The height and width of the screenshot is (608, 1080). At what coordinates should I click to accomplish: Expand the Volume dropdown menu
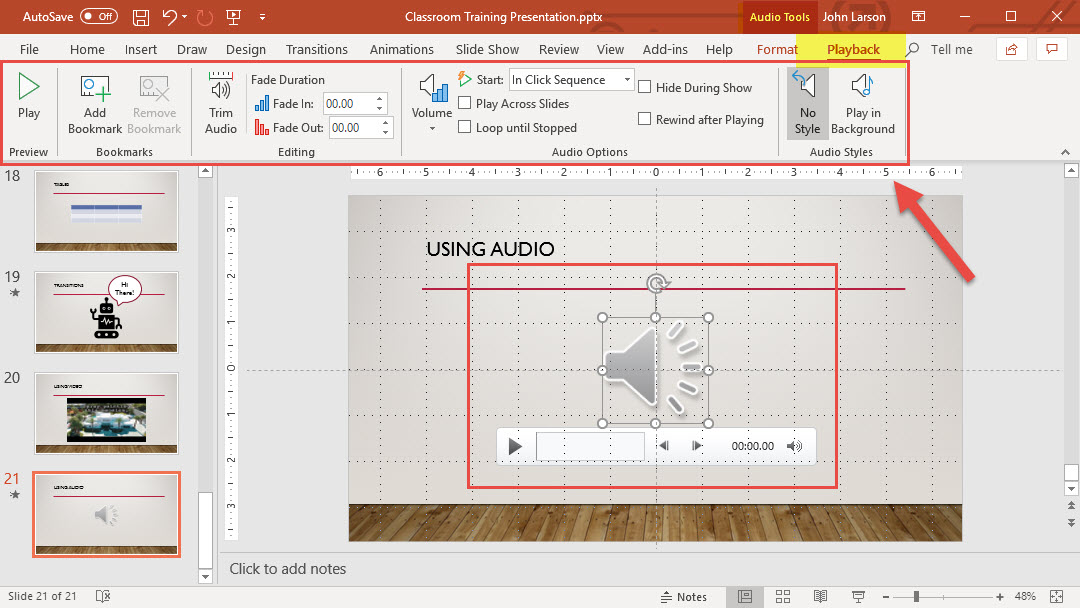[432, 128]
